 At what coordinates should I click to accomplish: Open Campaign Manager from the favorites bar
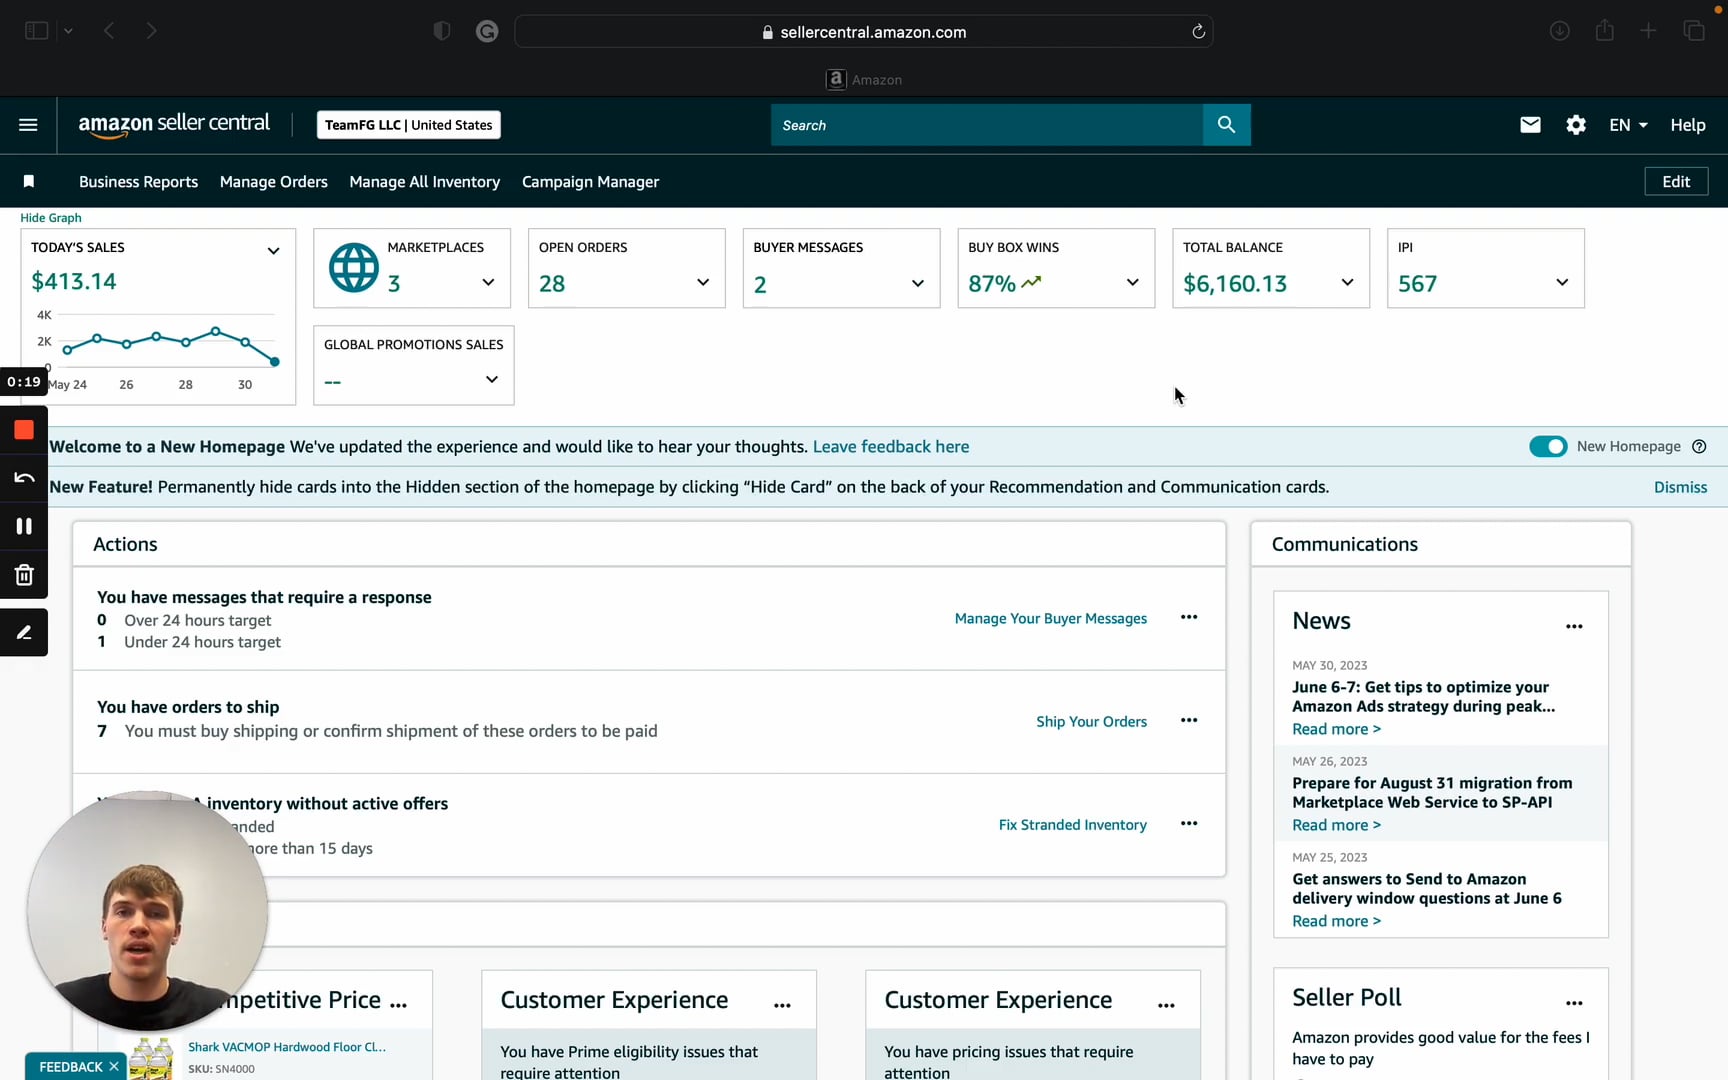click(590, 182)
